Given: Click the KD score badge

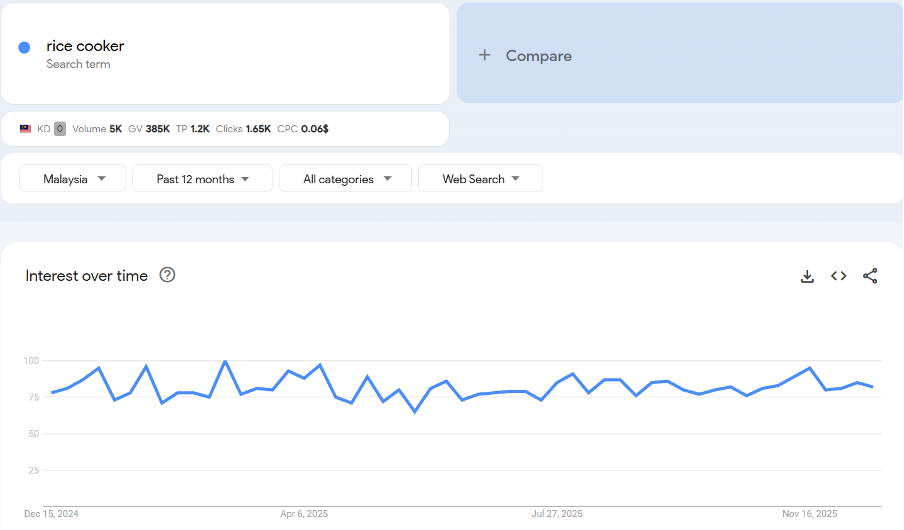Looking at the screenshot, I should click(60, 129).
